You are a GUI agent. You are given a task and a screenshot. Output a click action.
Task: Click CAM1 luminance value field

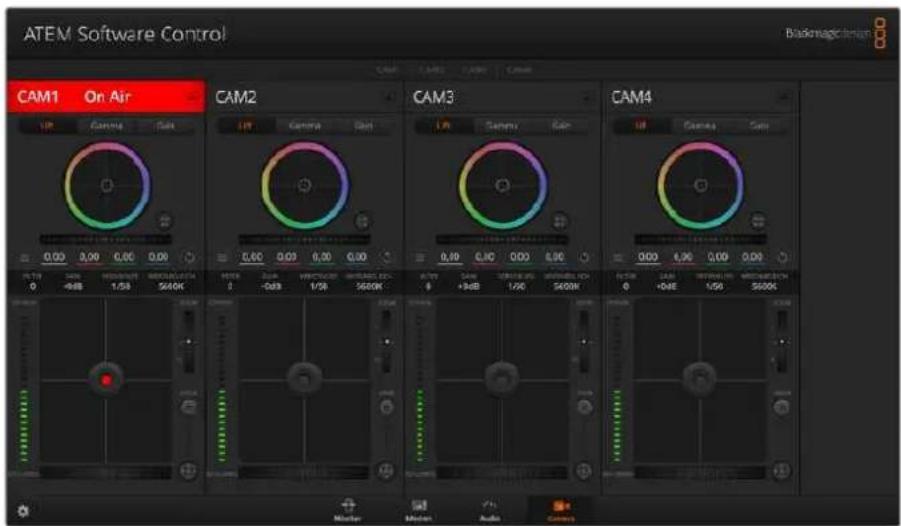[x=55, y=258]
